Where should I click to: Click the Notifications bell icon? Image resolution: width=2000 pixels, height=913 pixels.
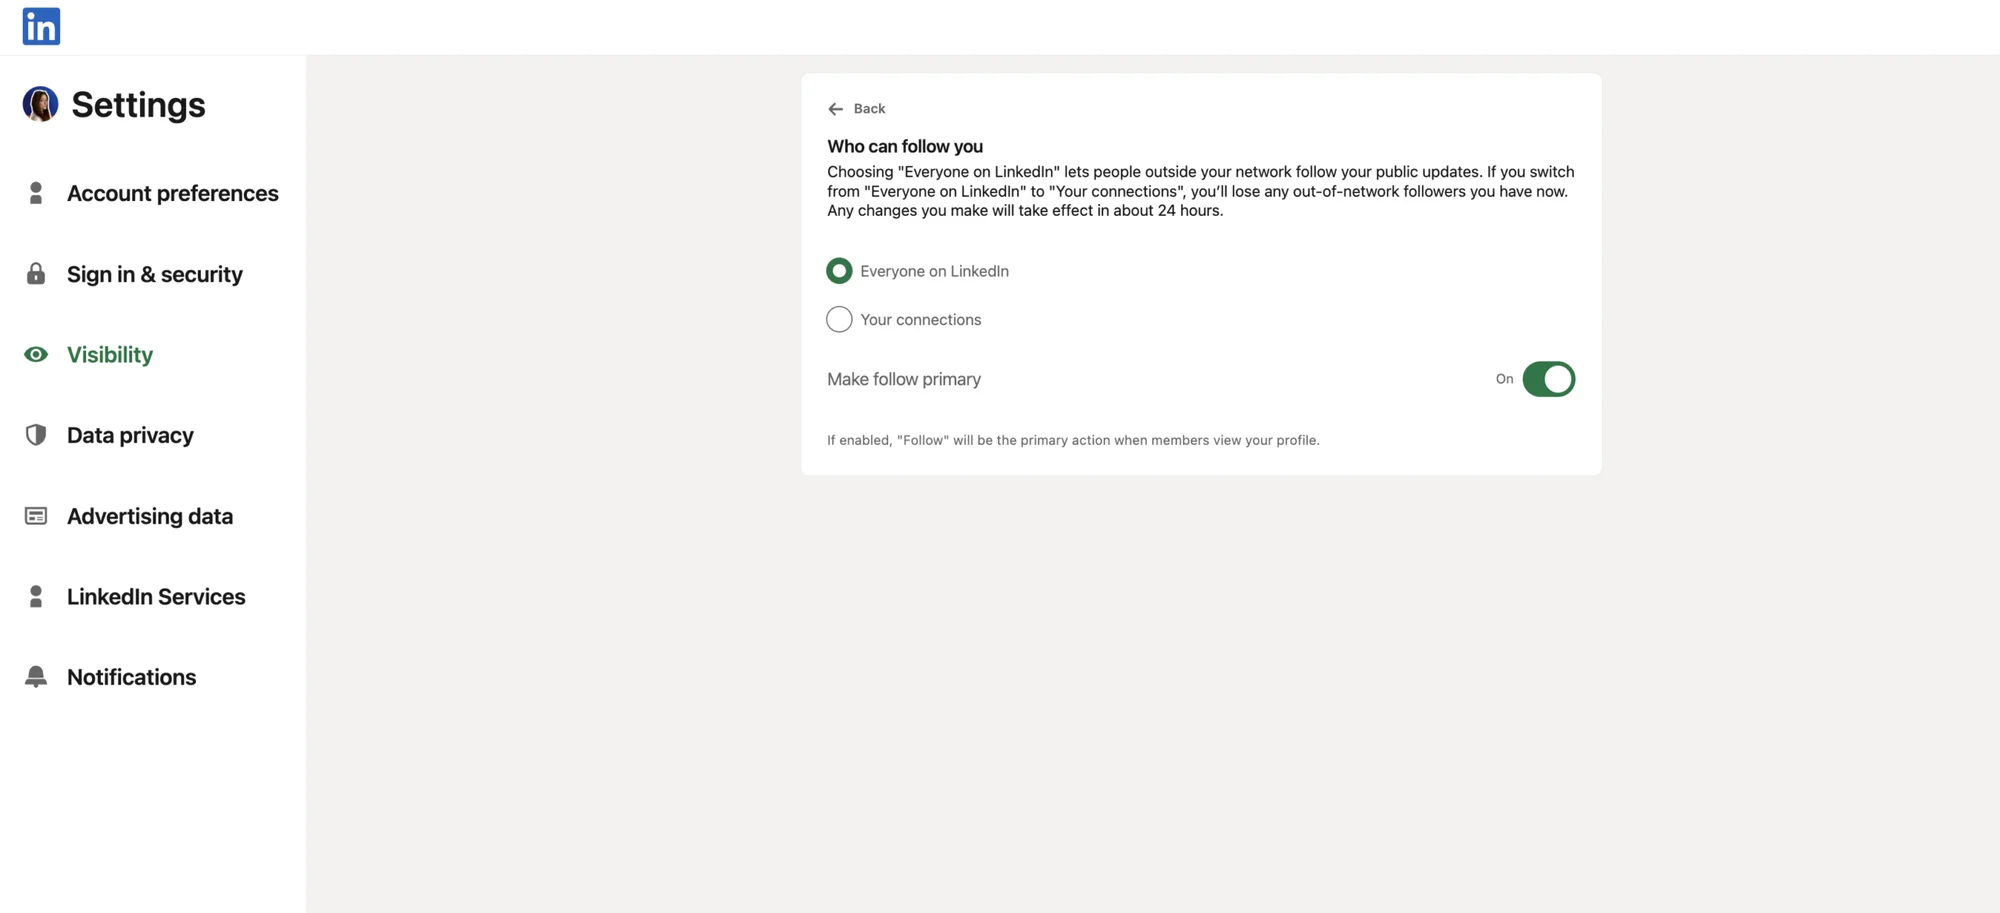click(x=36, y=677)
